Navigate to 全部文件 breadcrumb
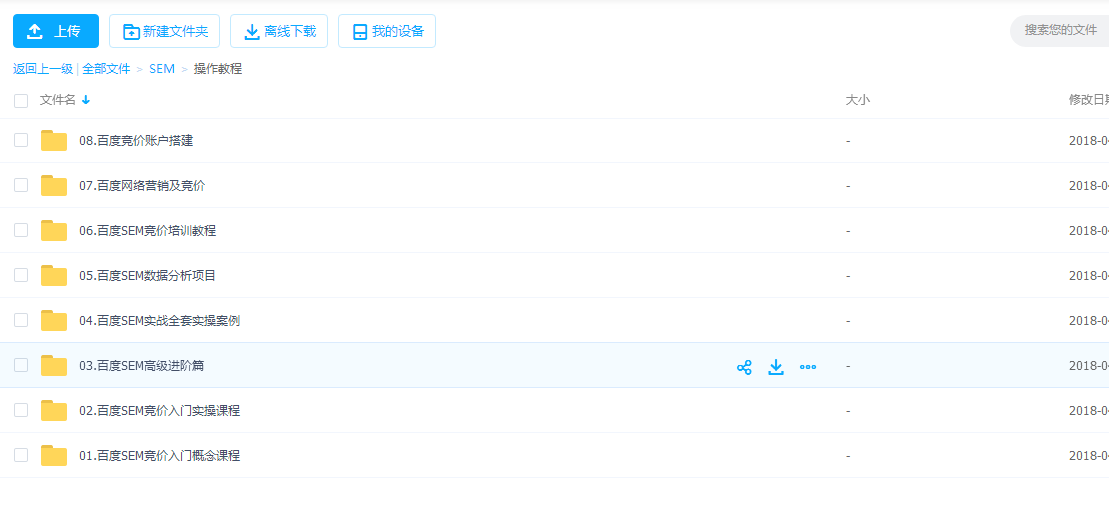This screenshot has width=1109, height=507. pos(106,69)
